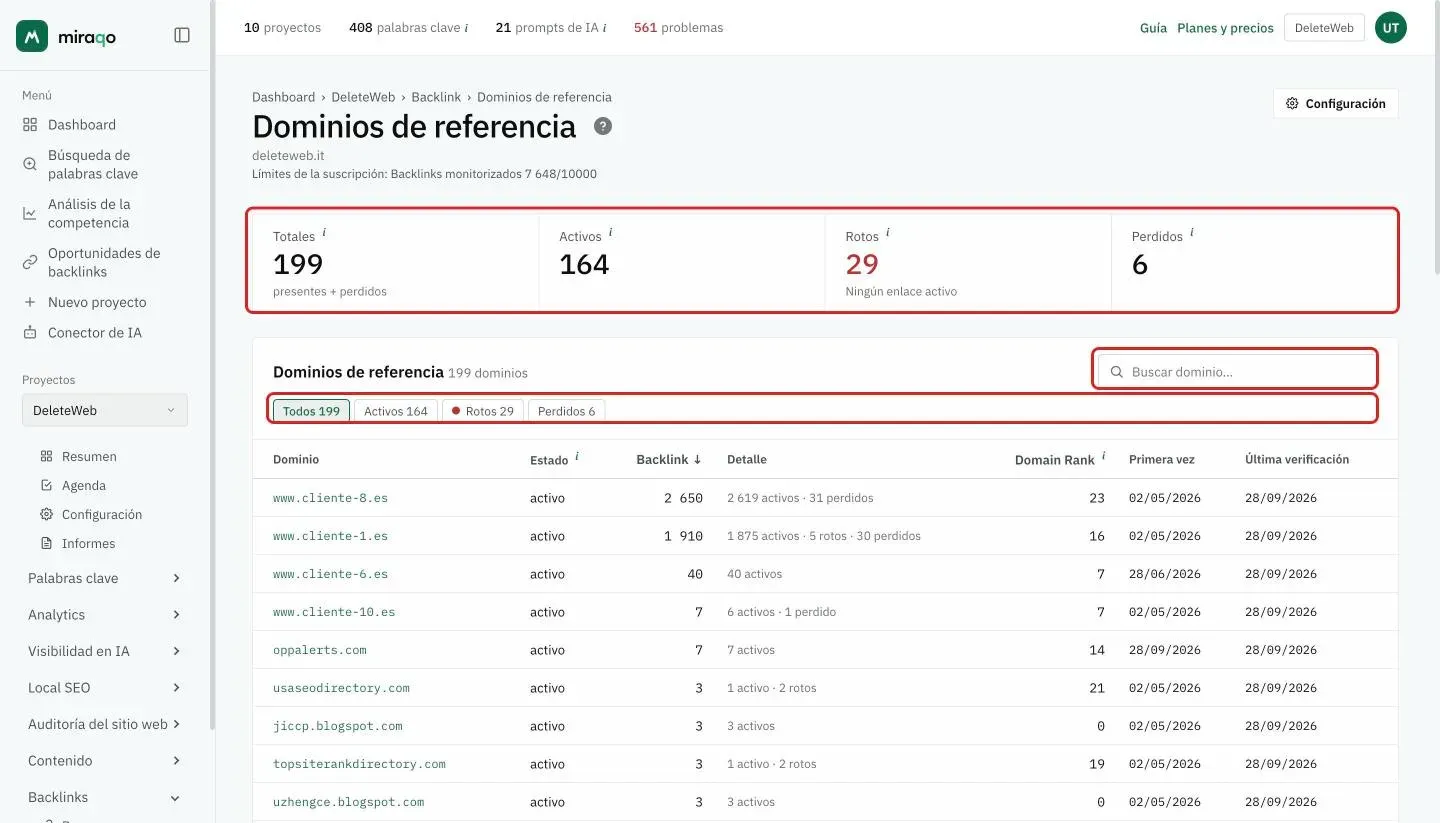Expand the Visibilidad en IA section

(x=105, y=651)
